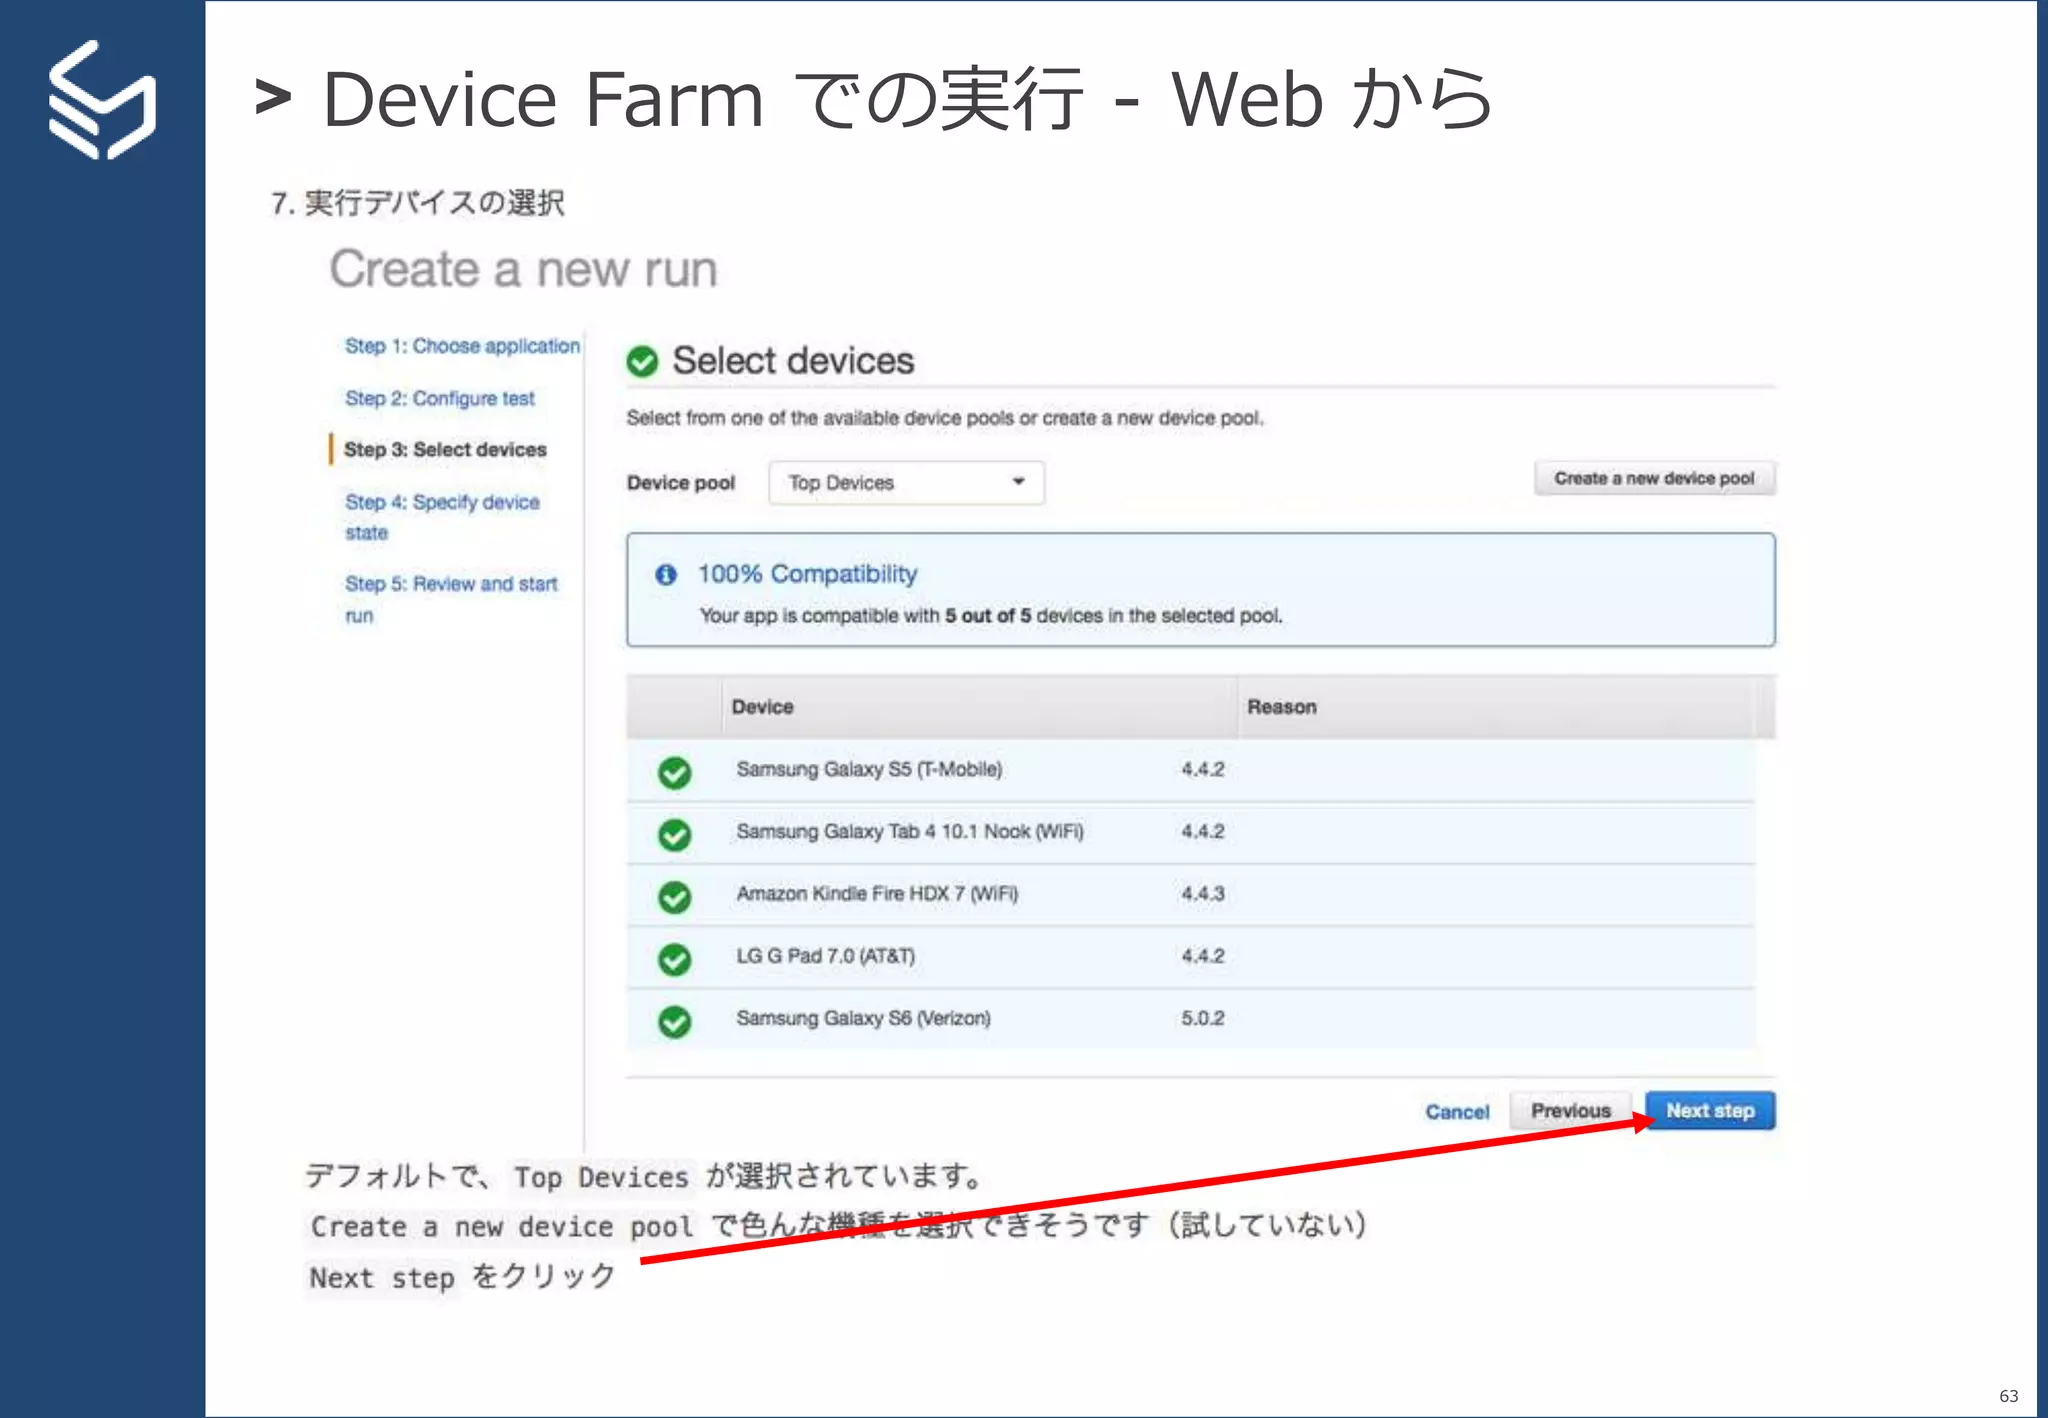Click the 4.4.2 version of Galaxy S5 (T-Mobile)

1202,769
